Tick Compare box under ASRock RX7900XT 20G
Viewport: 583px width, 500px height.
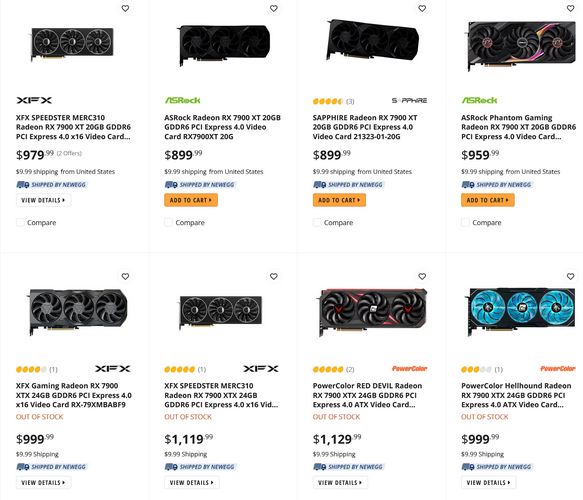[168, 222]
